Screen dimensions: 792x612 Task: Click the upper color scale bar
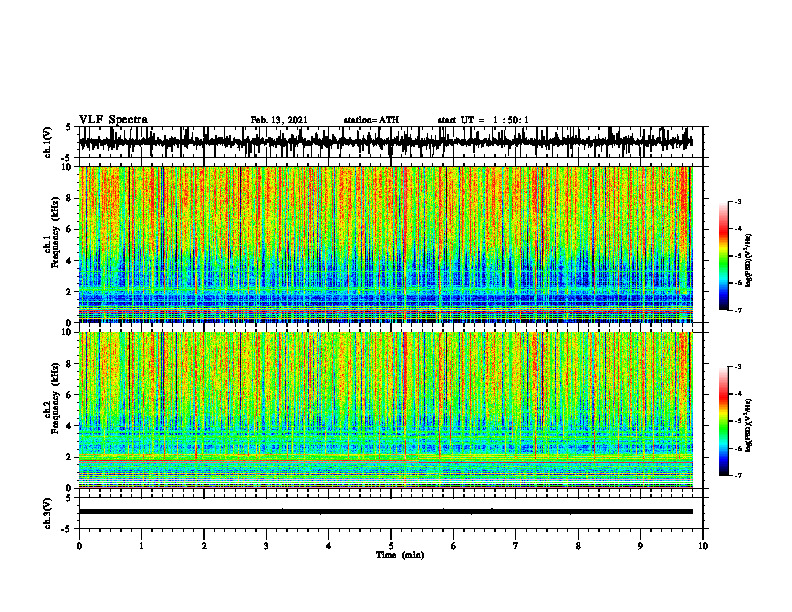[x=723, y=256]
